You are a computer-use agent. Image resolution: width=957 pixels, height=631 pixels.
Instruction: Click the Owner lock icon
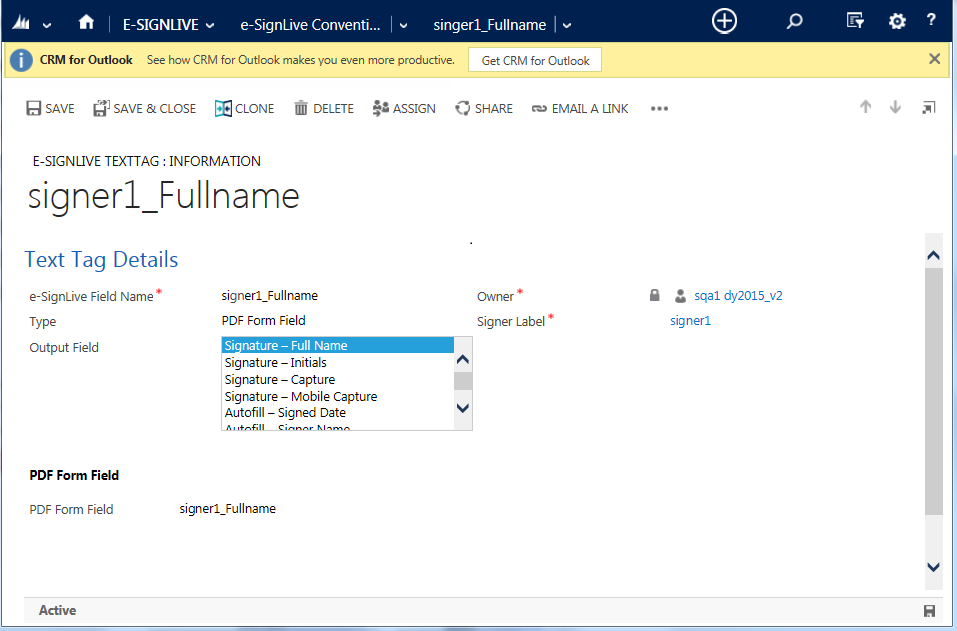click(x=654, y=295)
